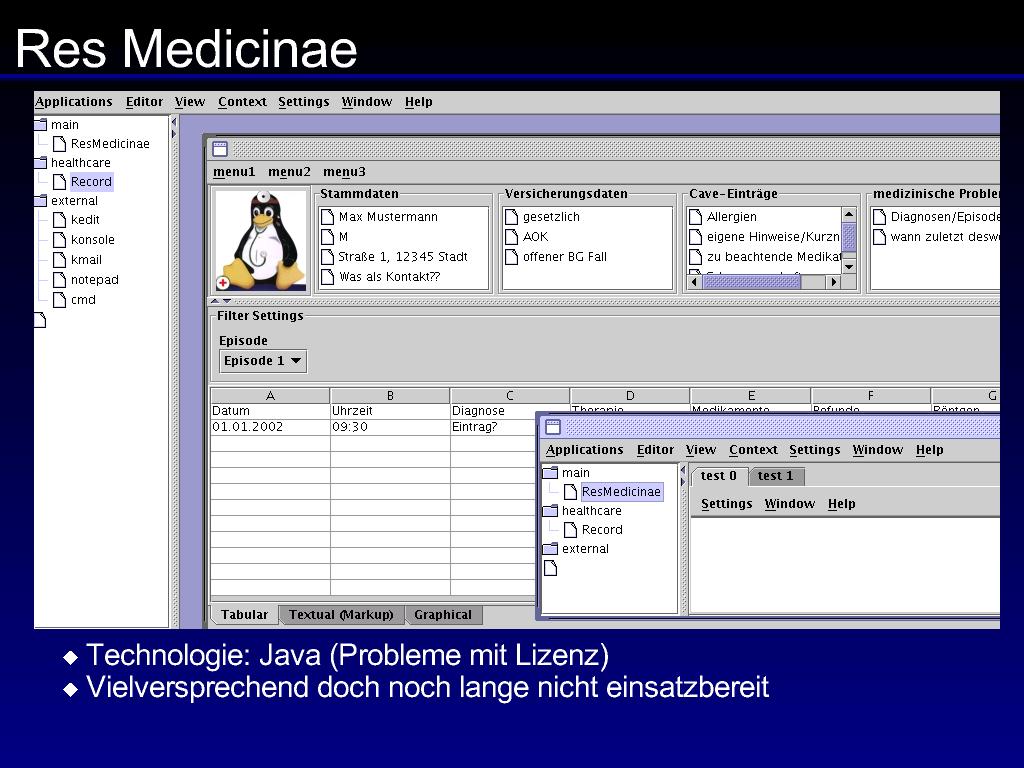Collapse the external folder in left tree
This screenshot has height=768, width=1024.
(41, 200)
